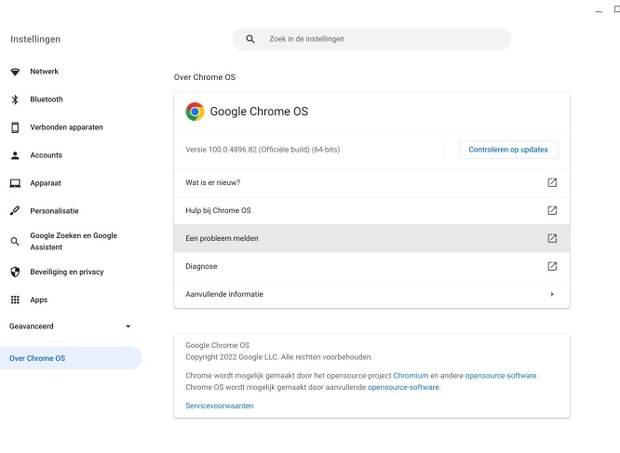
Task: Click the opensource-software link after 'en andere'
Action: click(501, 376)
